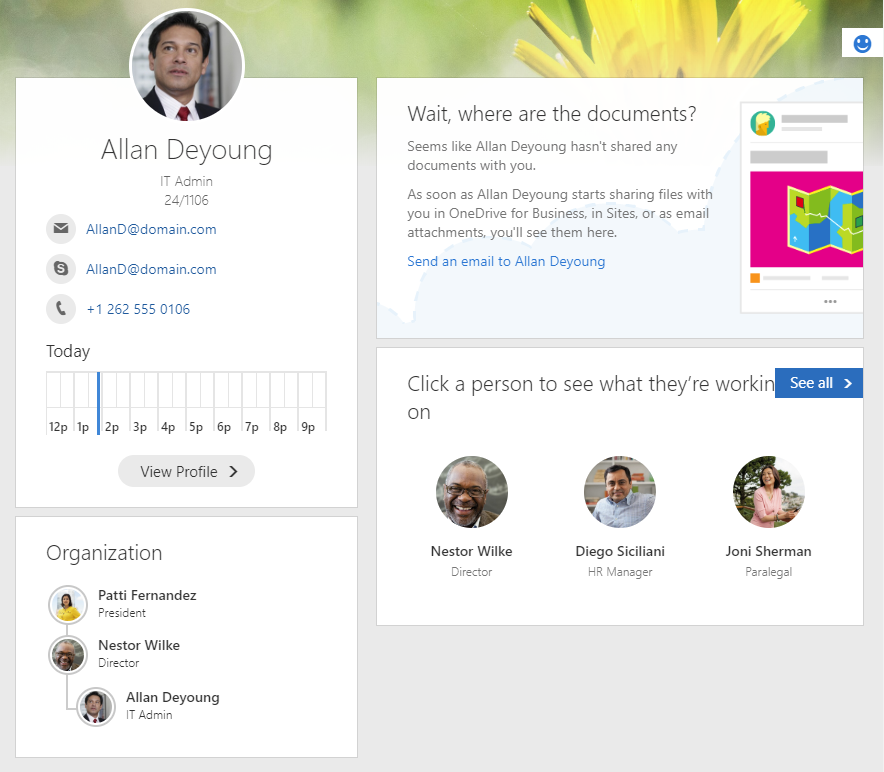The height and width of the screenshot is (772, 884).
Task: Call the number +1 262 555 0106
Action: pos(138,309)
